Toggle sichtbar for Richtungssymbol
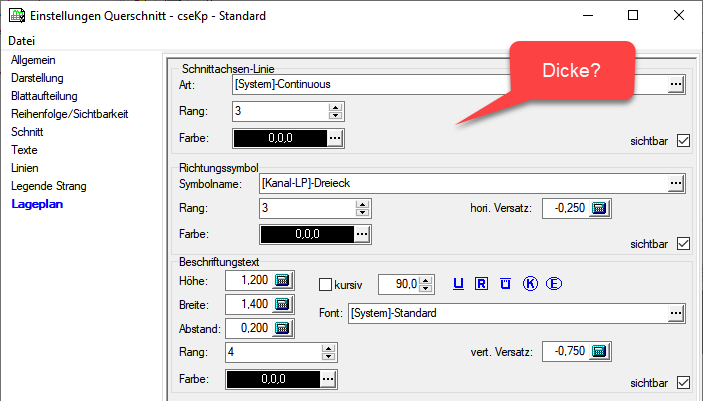 (x=684, y=243)
